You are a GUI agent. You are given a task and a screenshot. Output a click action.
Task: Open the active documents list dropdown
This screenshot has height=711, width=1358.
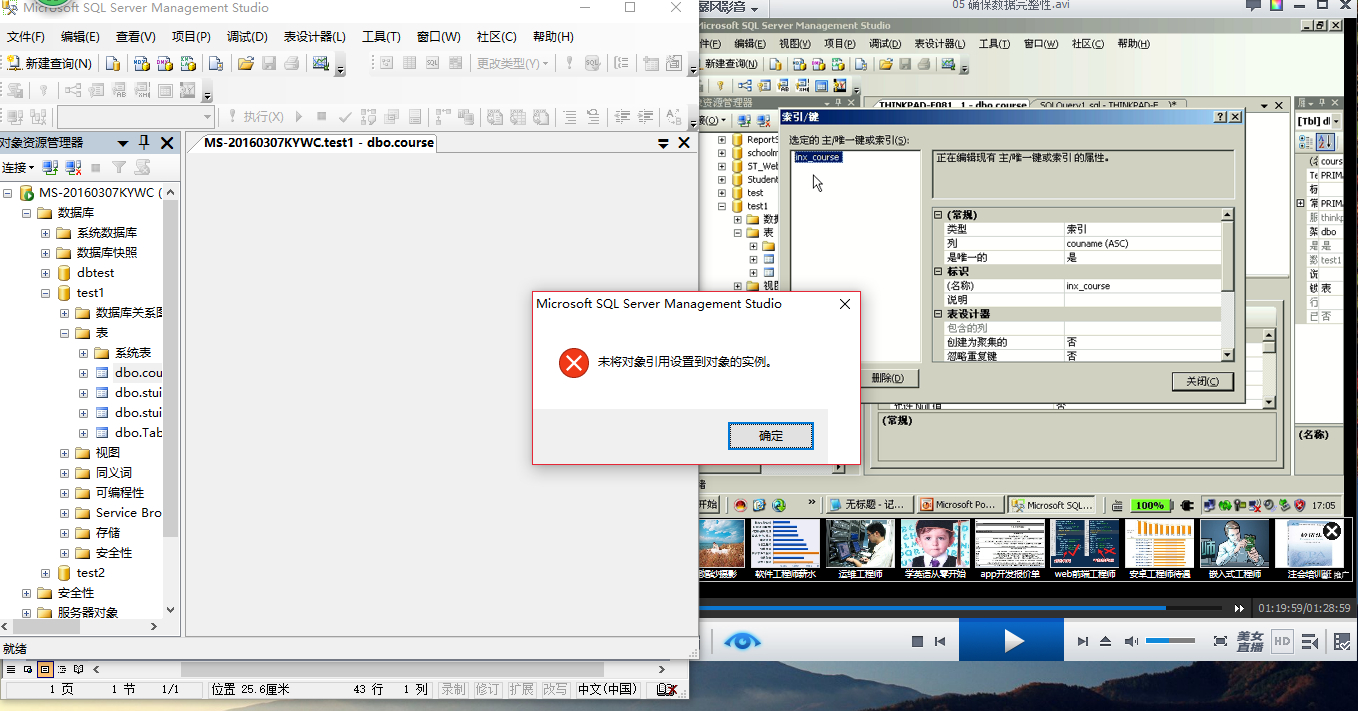point(663,143)
